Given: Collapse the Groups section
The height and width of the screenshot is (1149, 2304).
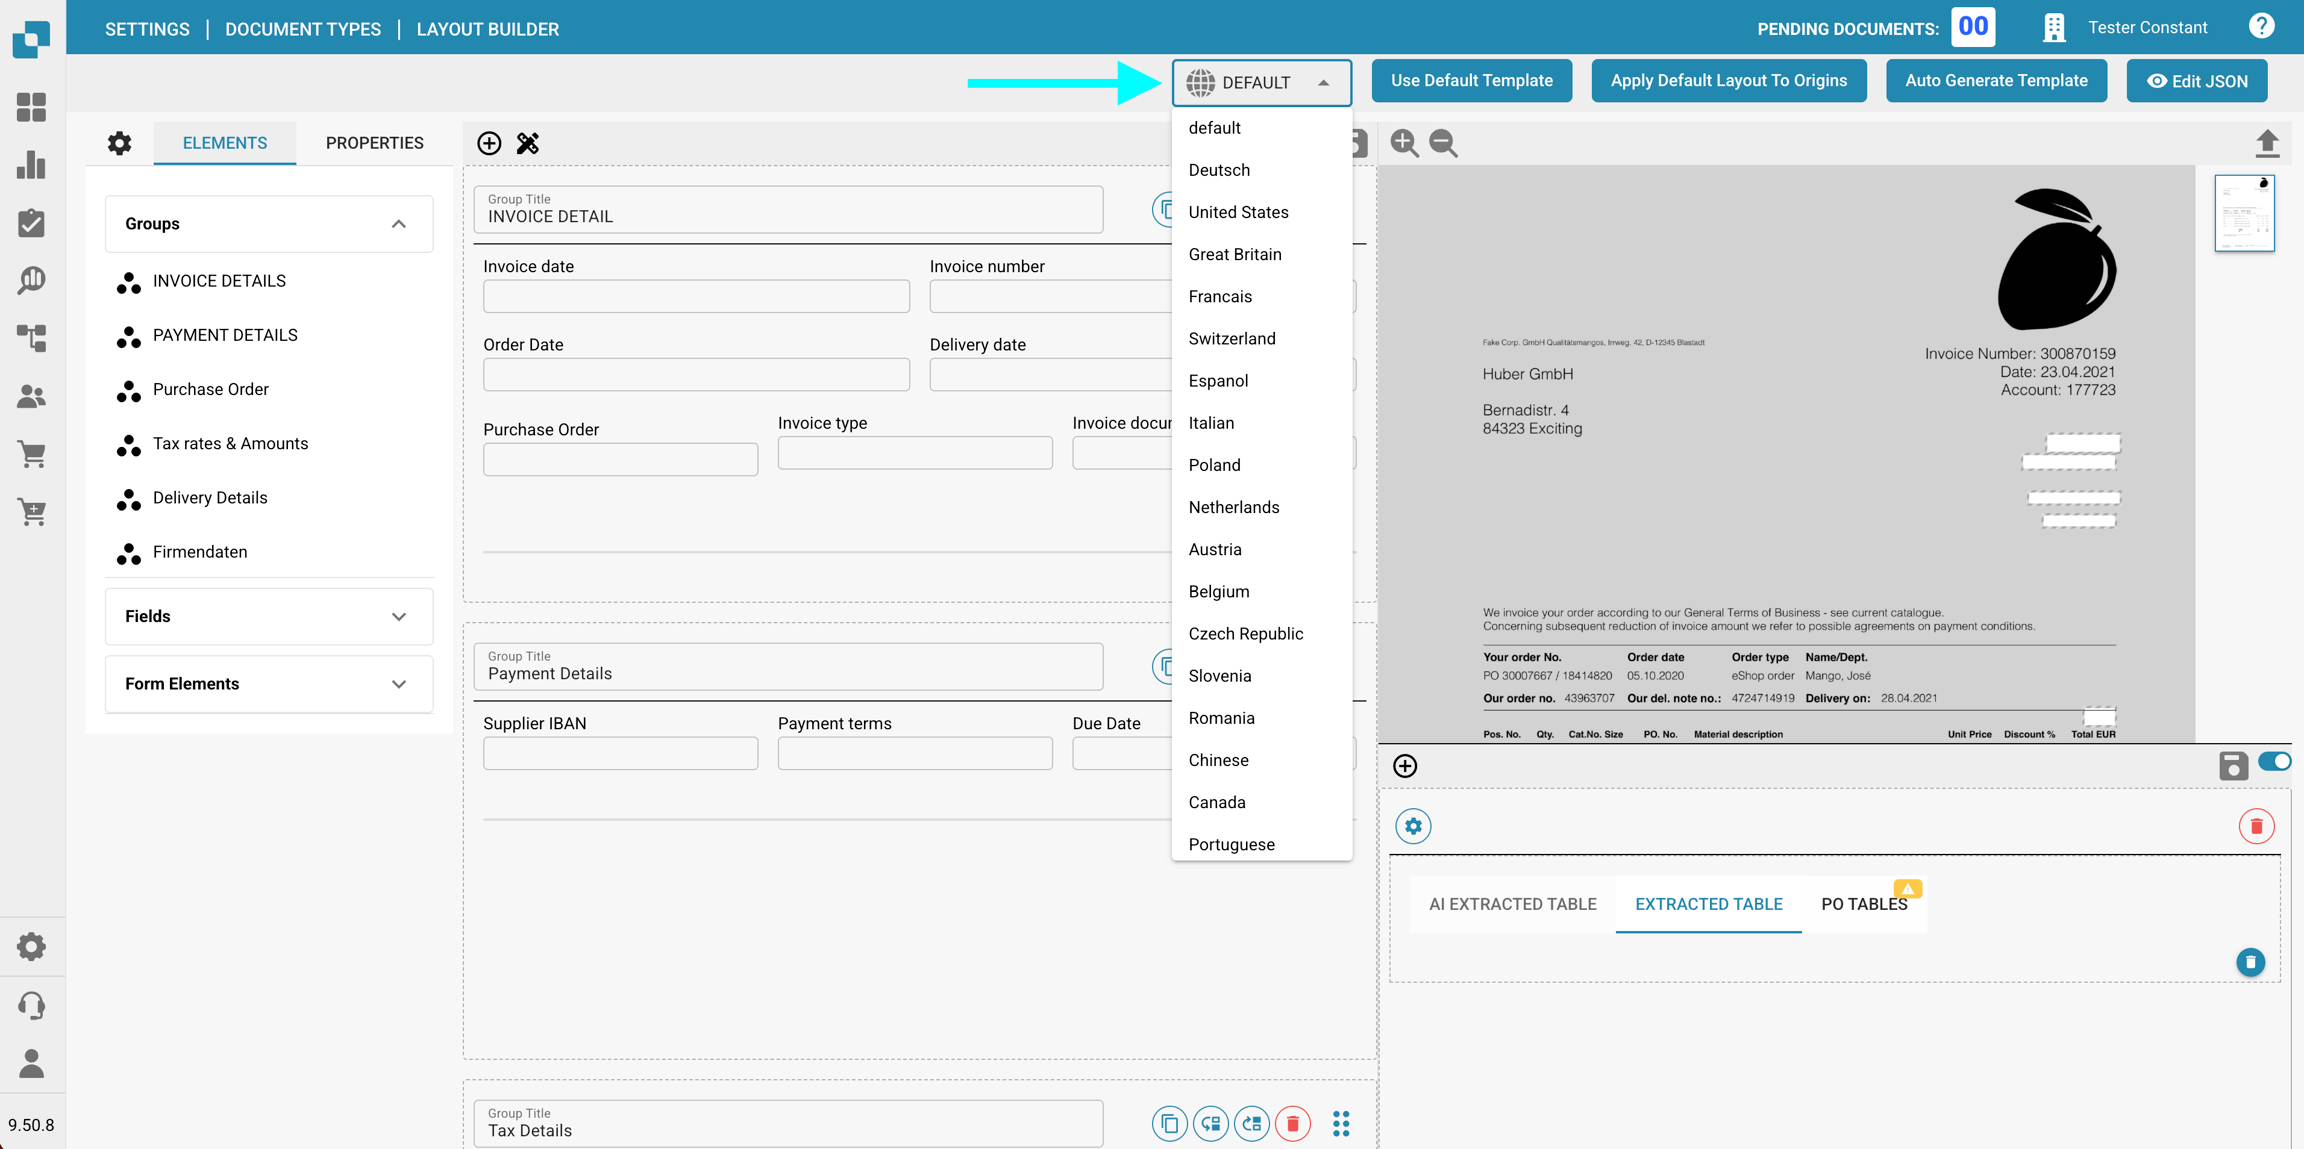Looking at the screenshot, I should click(398, 224).
